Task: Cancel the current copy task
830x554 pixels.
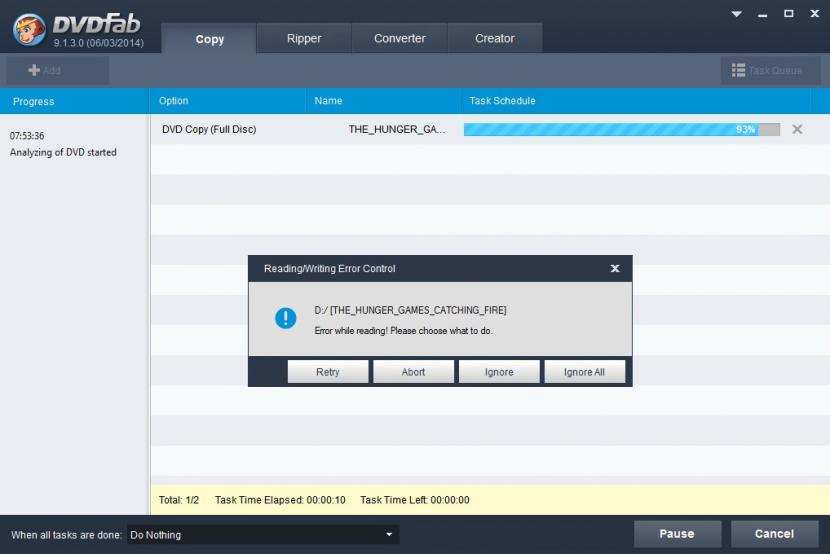Action: pos(774,534)
